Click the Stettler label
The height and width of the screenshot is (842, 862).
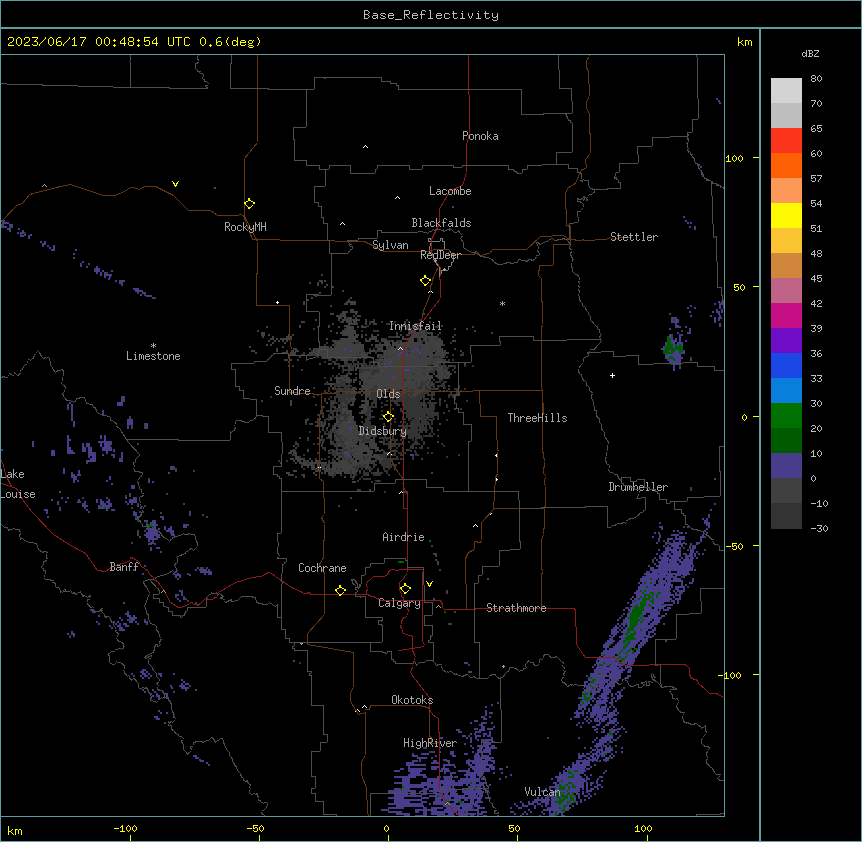(634, 237)
